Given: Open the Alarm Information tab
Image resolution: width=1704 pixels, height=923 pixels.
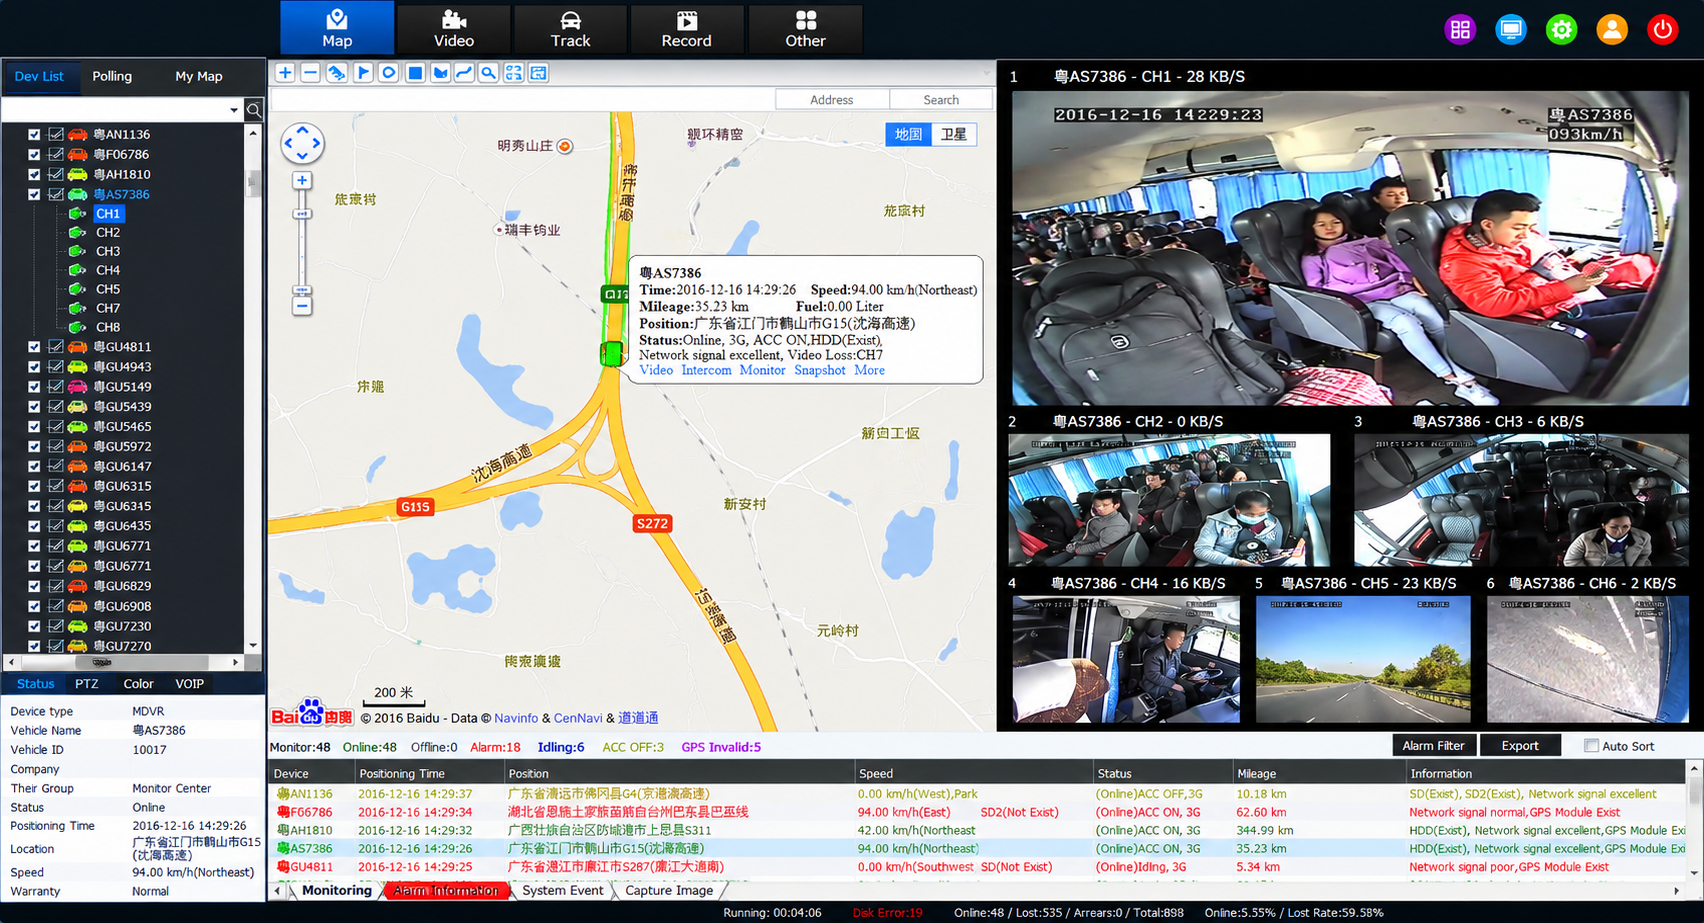Looking at the screenshot, I should click(x=446, y=890).
